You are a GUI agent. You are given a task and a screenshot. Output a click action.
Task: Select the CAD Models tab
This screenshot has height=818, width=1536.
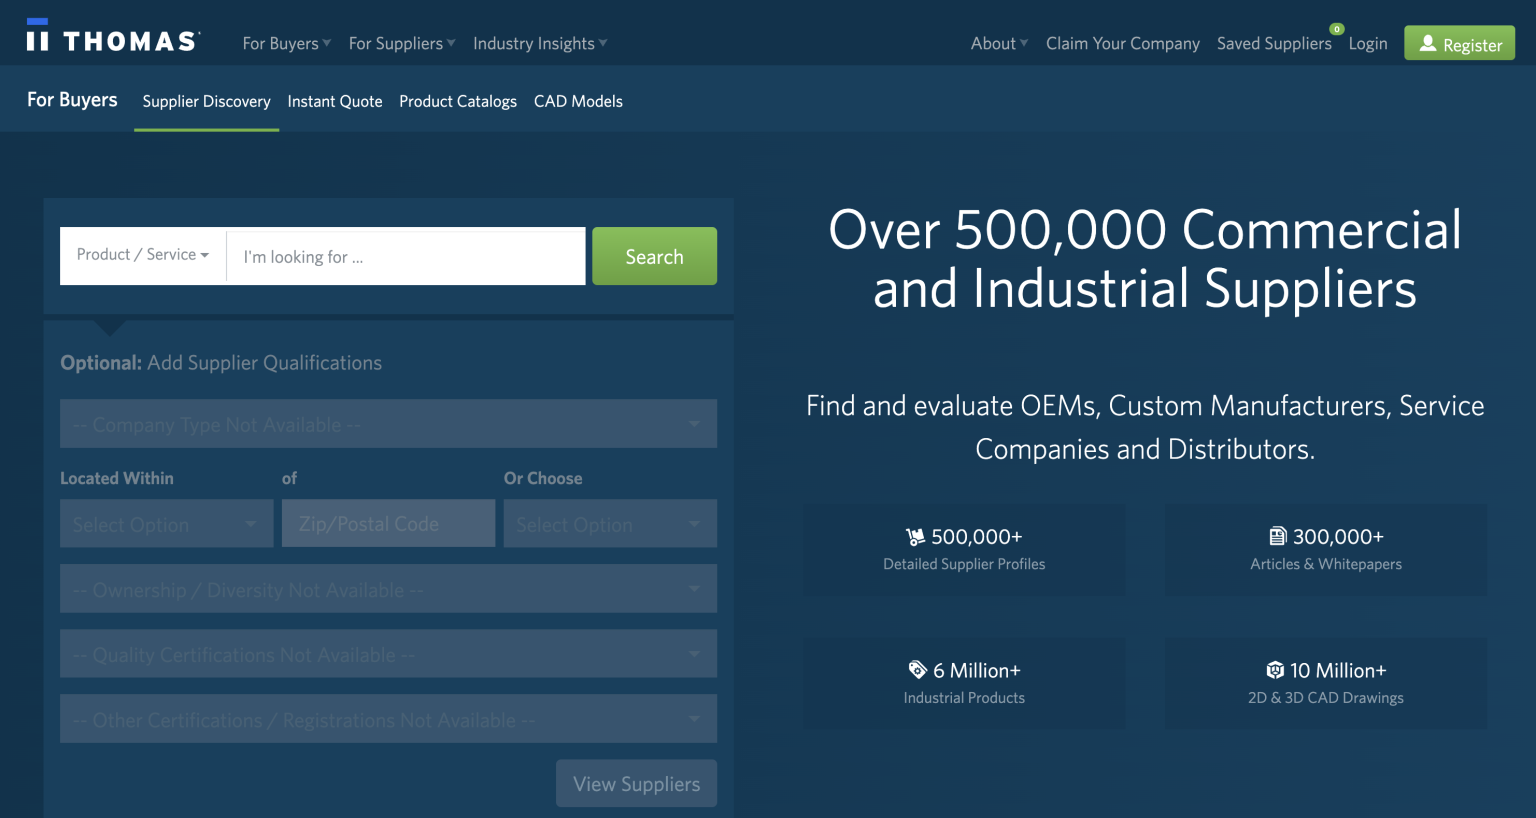578,101
